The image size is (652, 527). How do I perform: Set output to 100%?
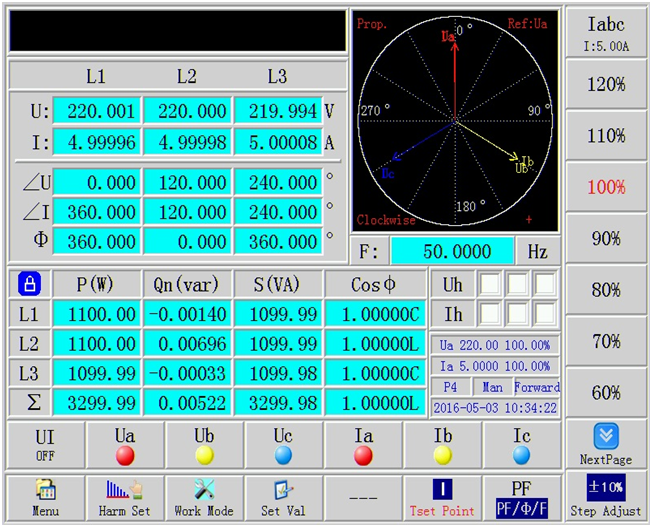pos(606,187)
